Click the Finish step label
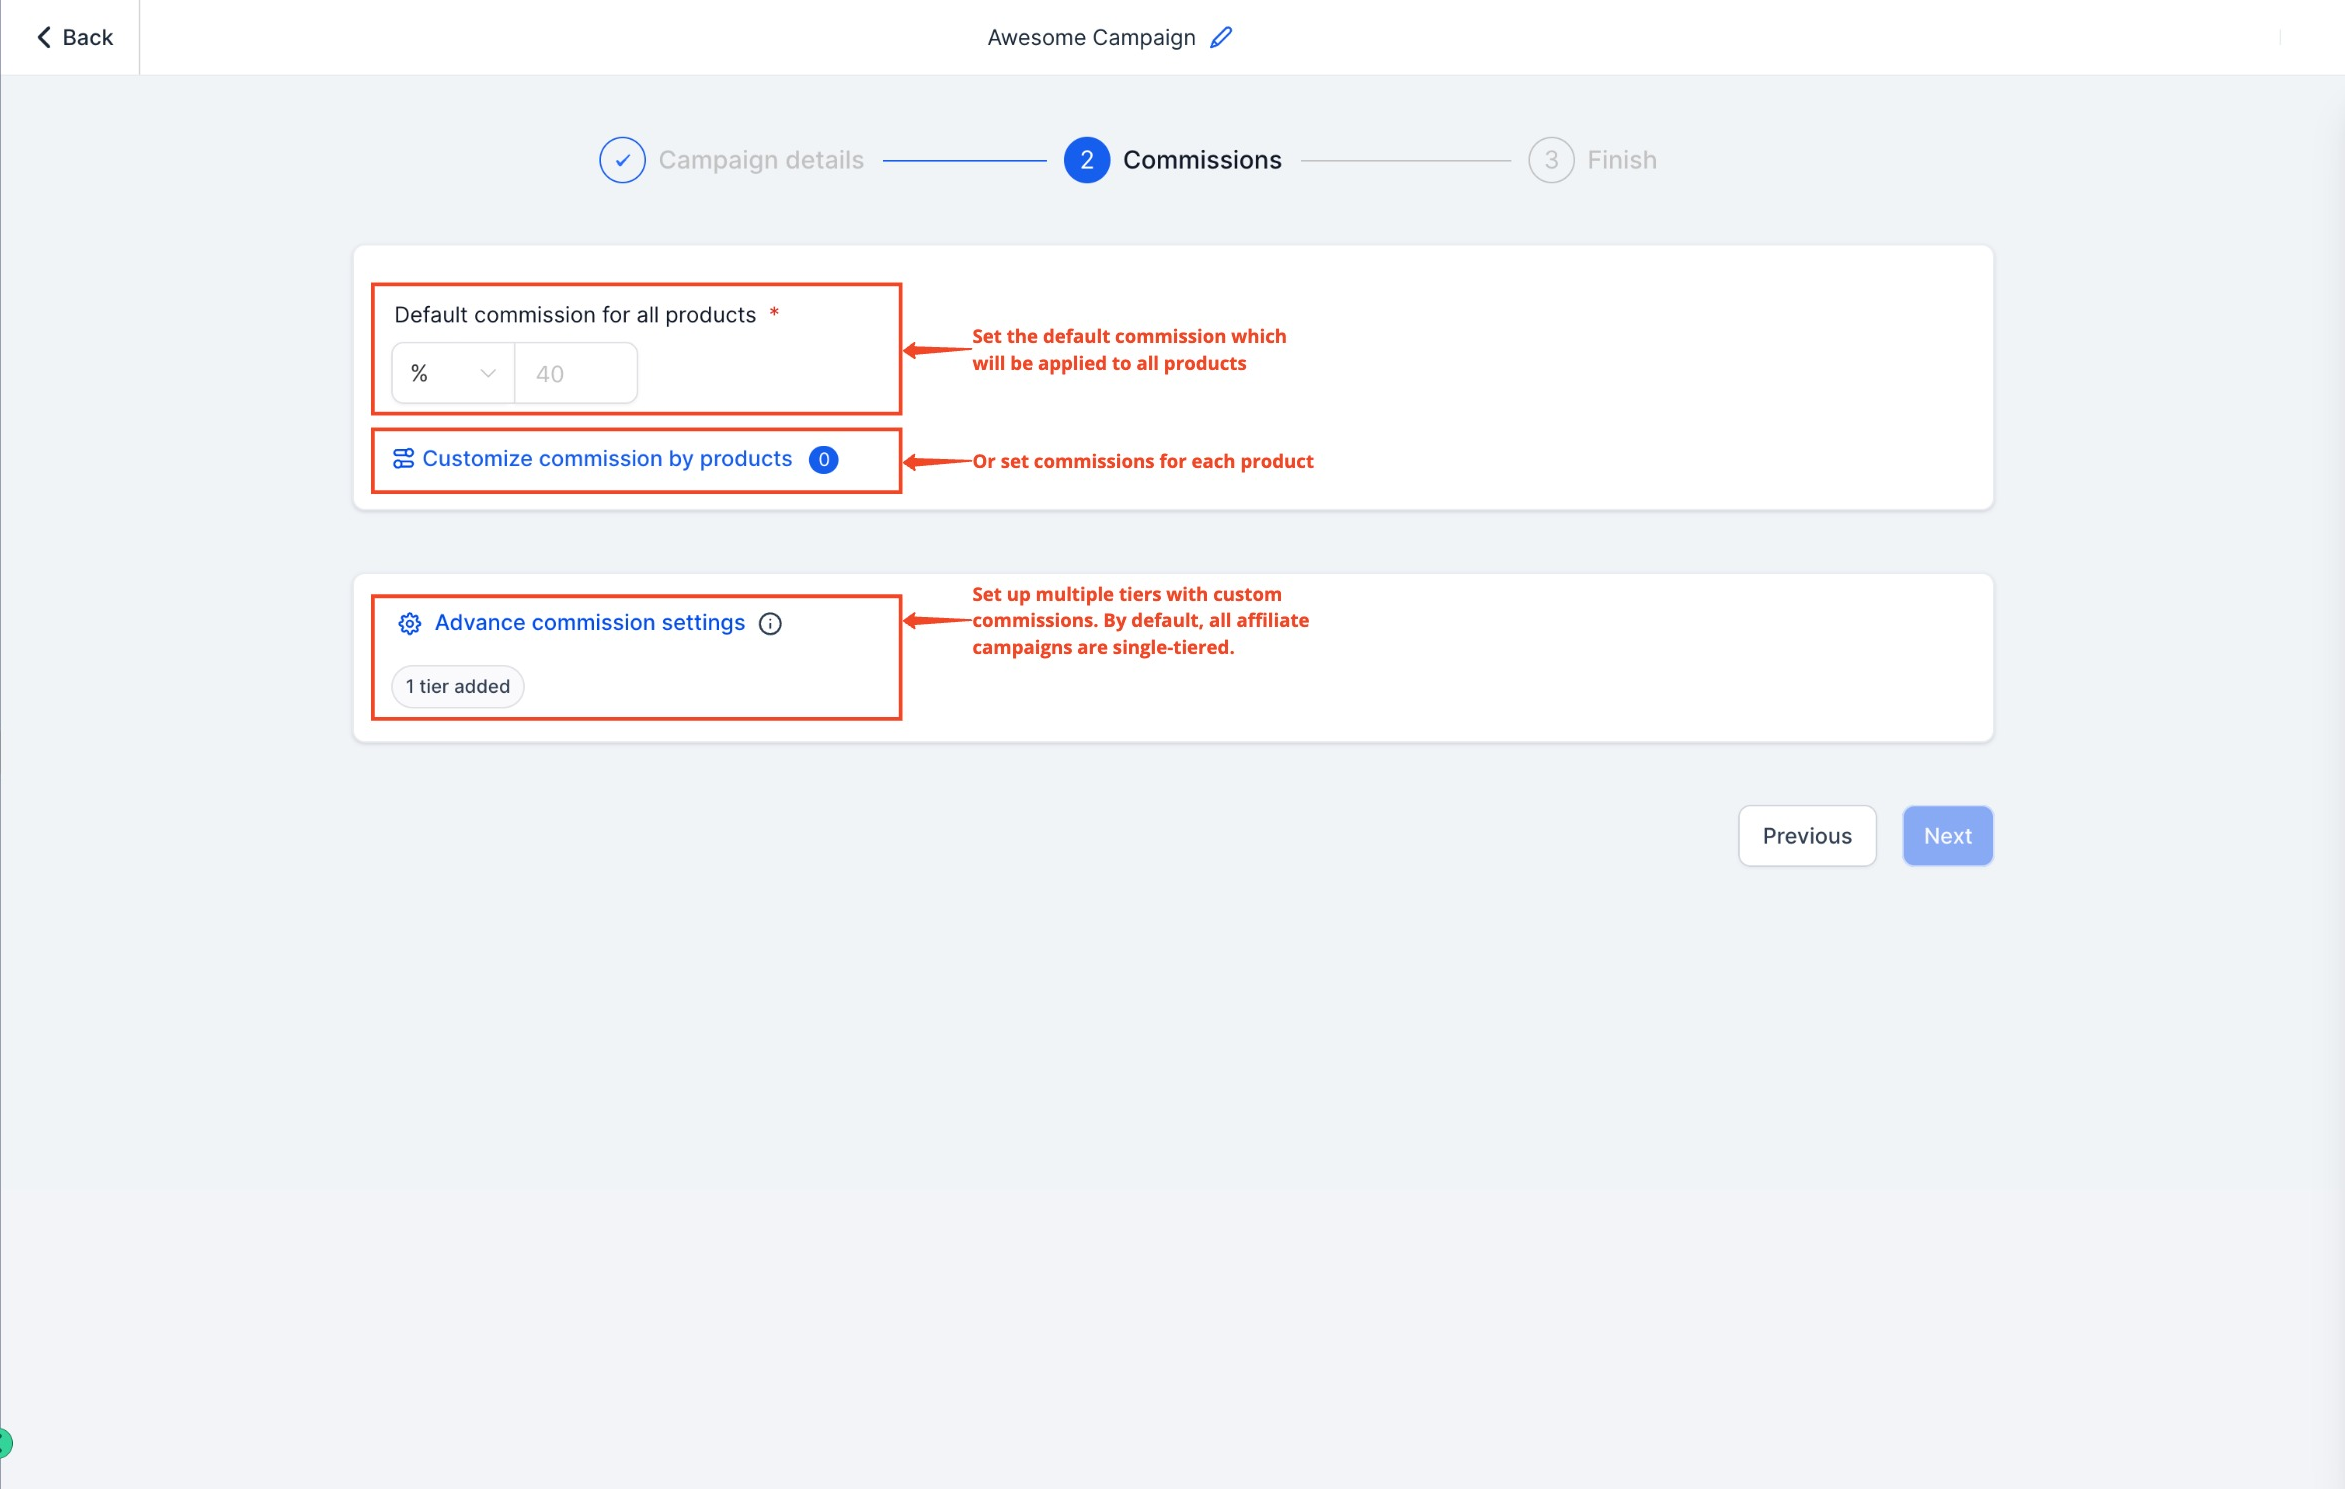This screenshot has width=2345, height=1489. click(1622, 160)
